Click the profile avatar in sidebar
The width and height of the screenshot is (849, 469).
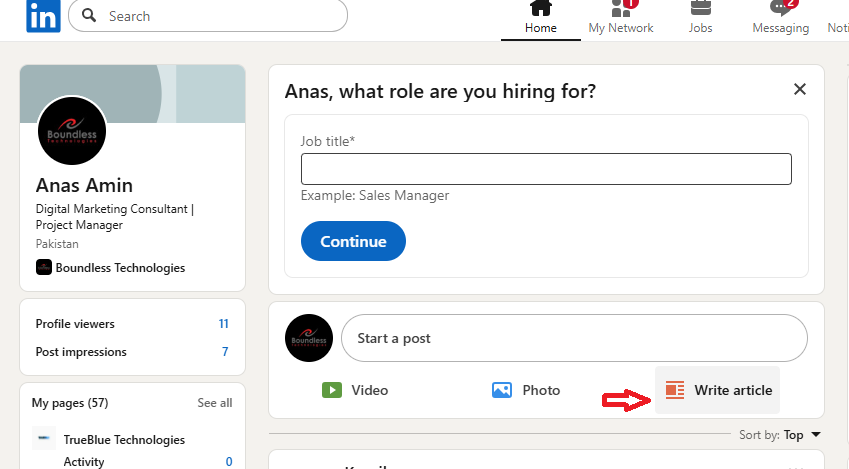tap(71, 131)
